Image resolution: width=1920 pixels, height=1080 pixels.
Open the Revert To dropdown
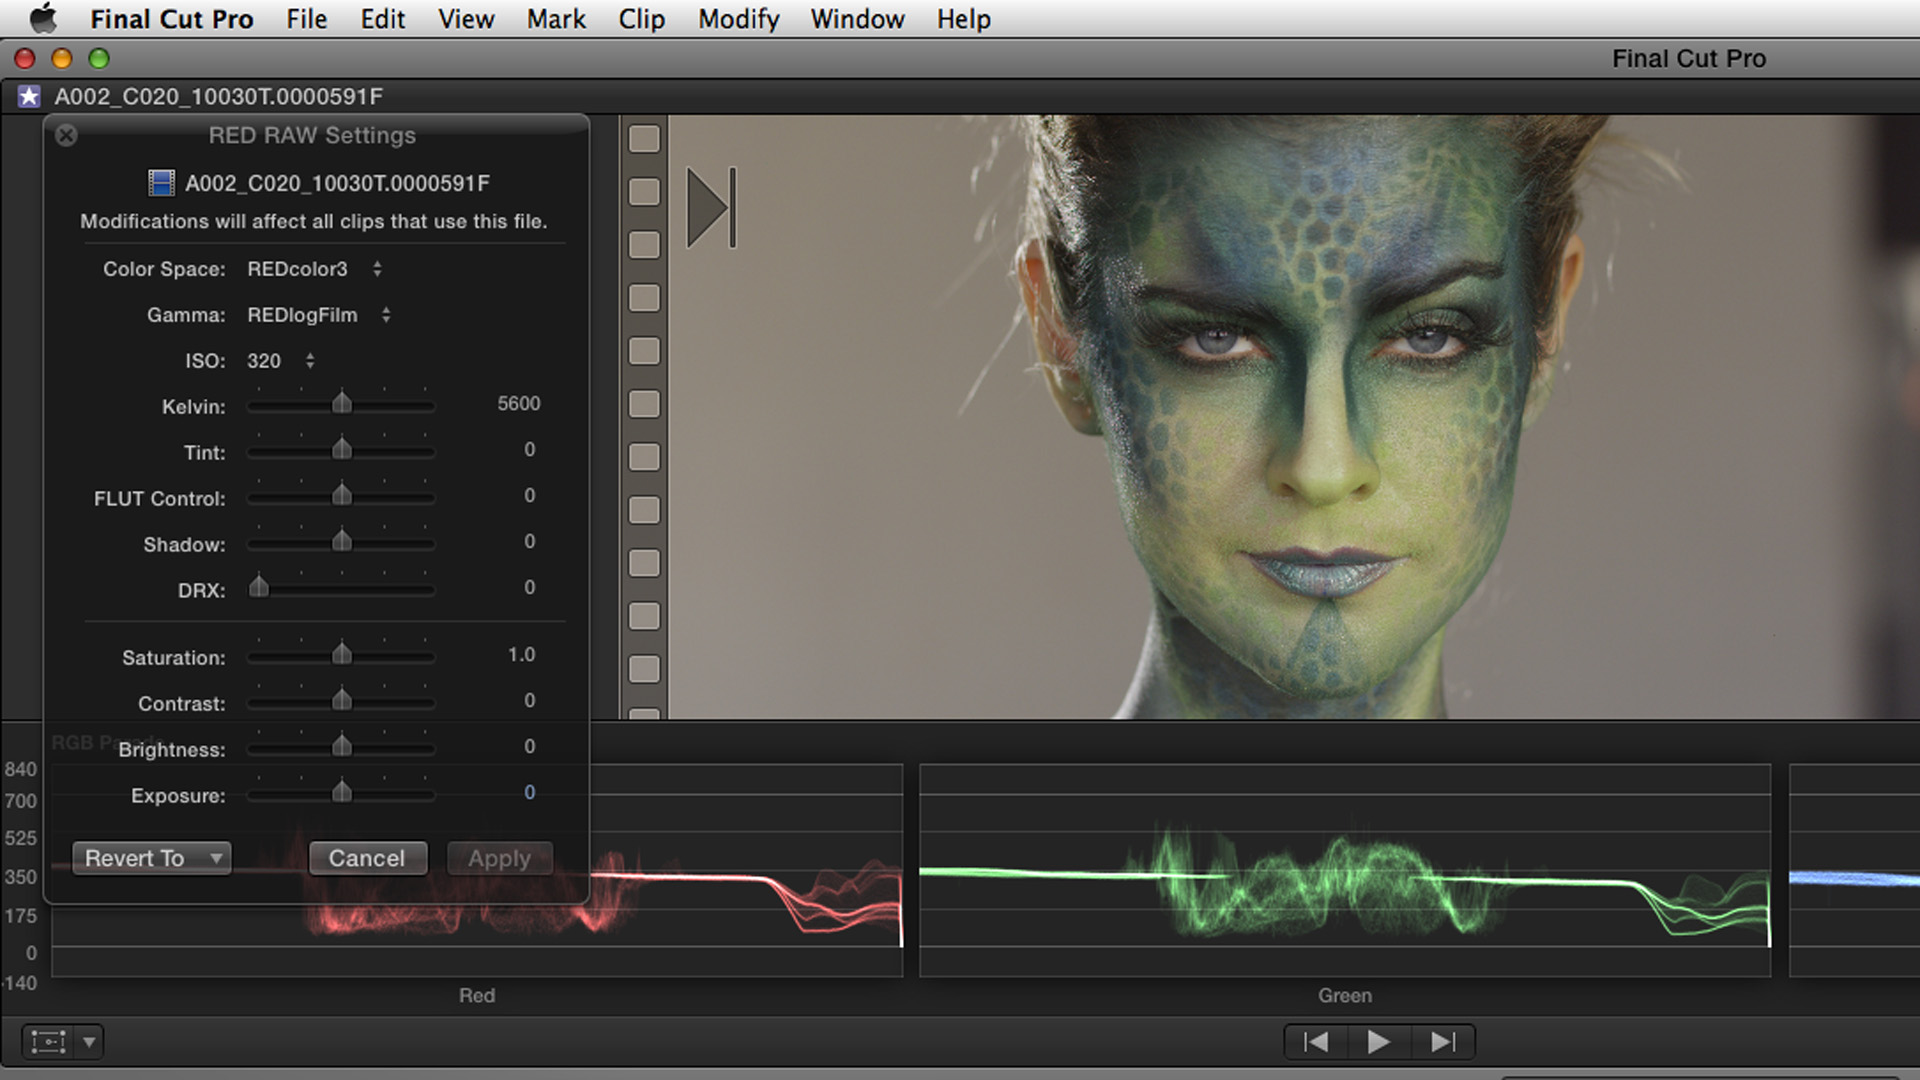[151, 858]
